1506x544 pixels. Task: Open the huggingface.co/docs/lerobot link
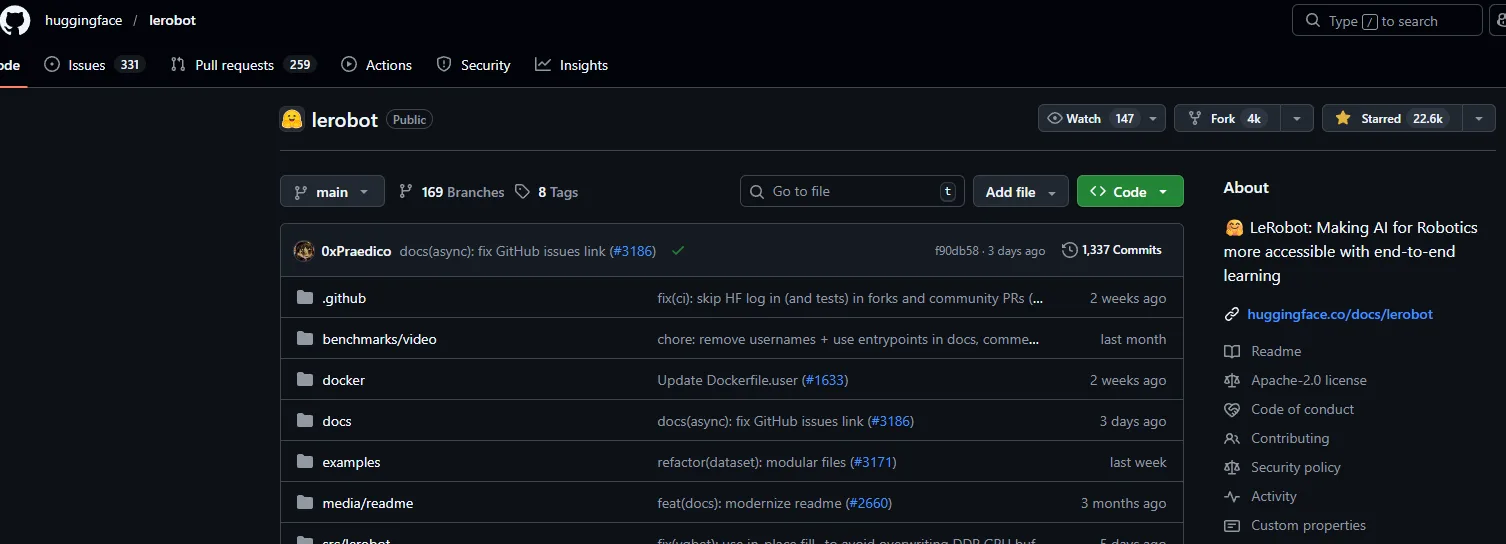click(x=1339, y=314)
